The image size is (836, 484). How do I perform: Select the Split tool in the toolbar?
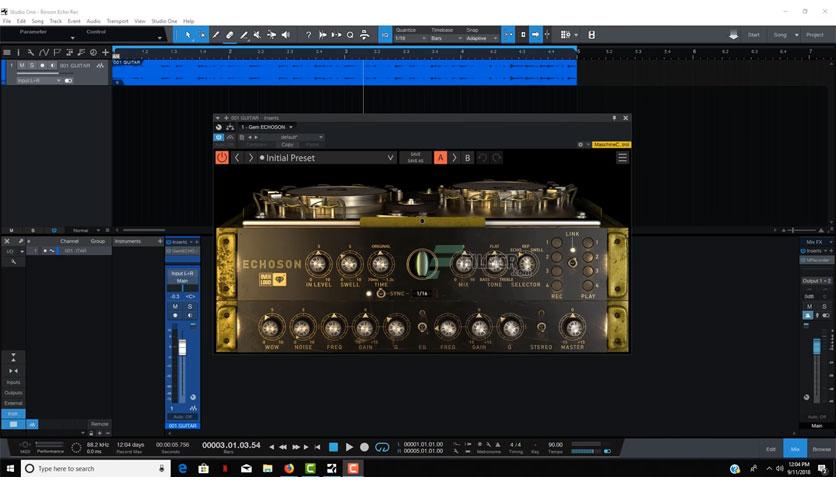tap(215, 35)
